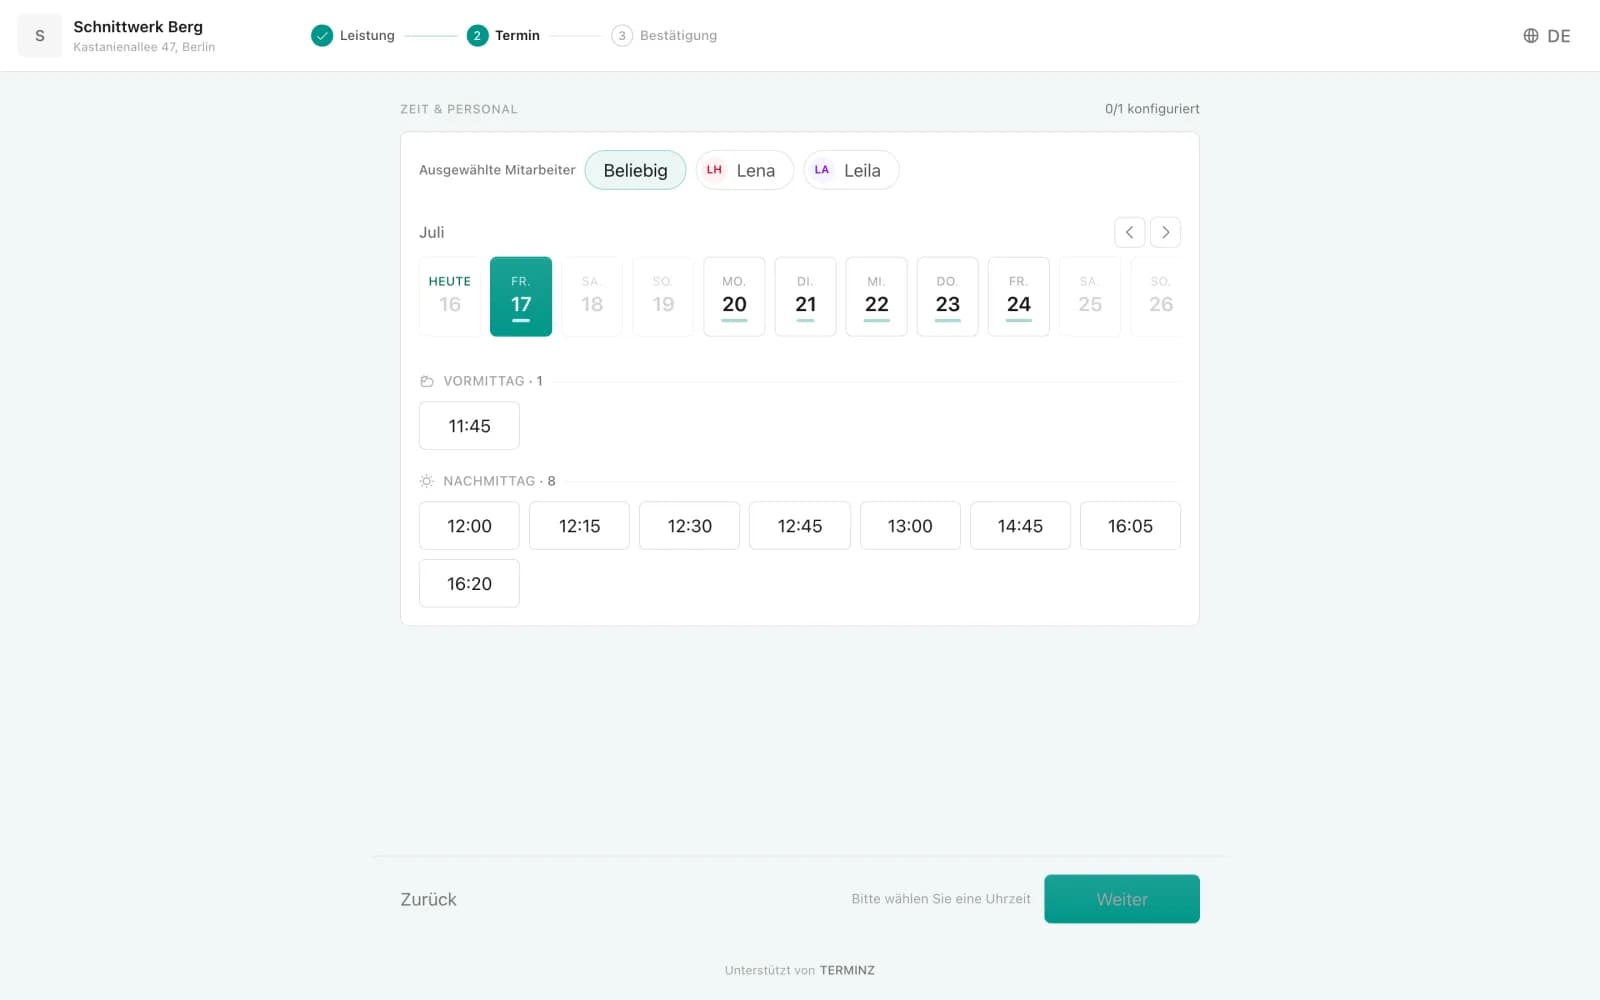Choose the 12:45 time slot

800,526
